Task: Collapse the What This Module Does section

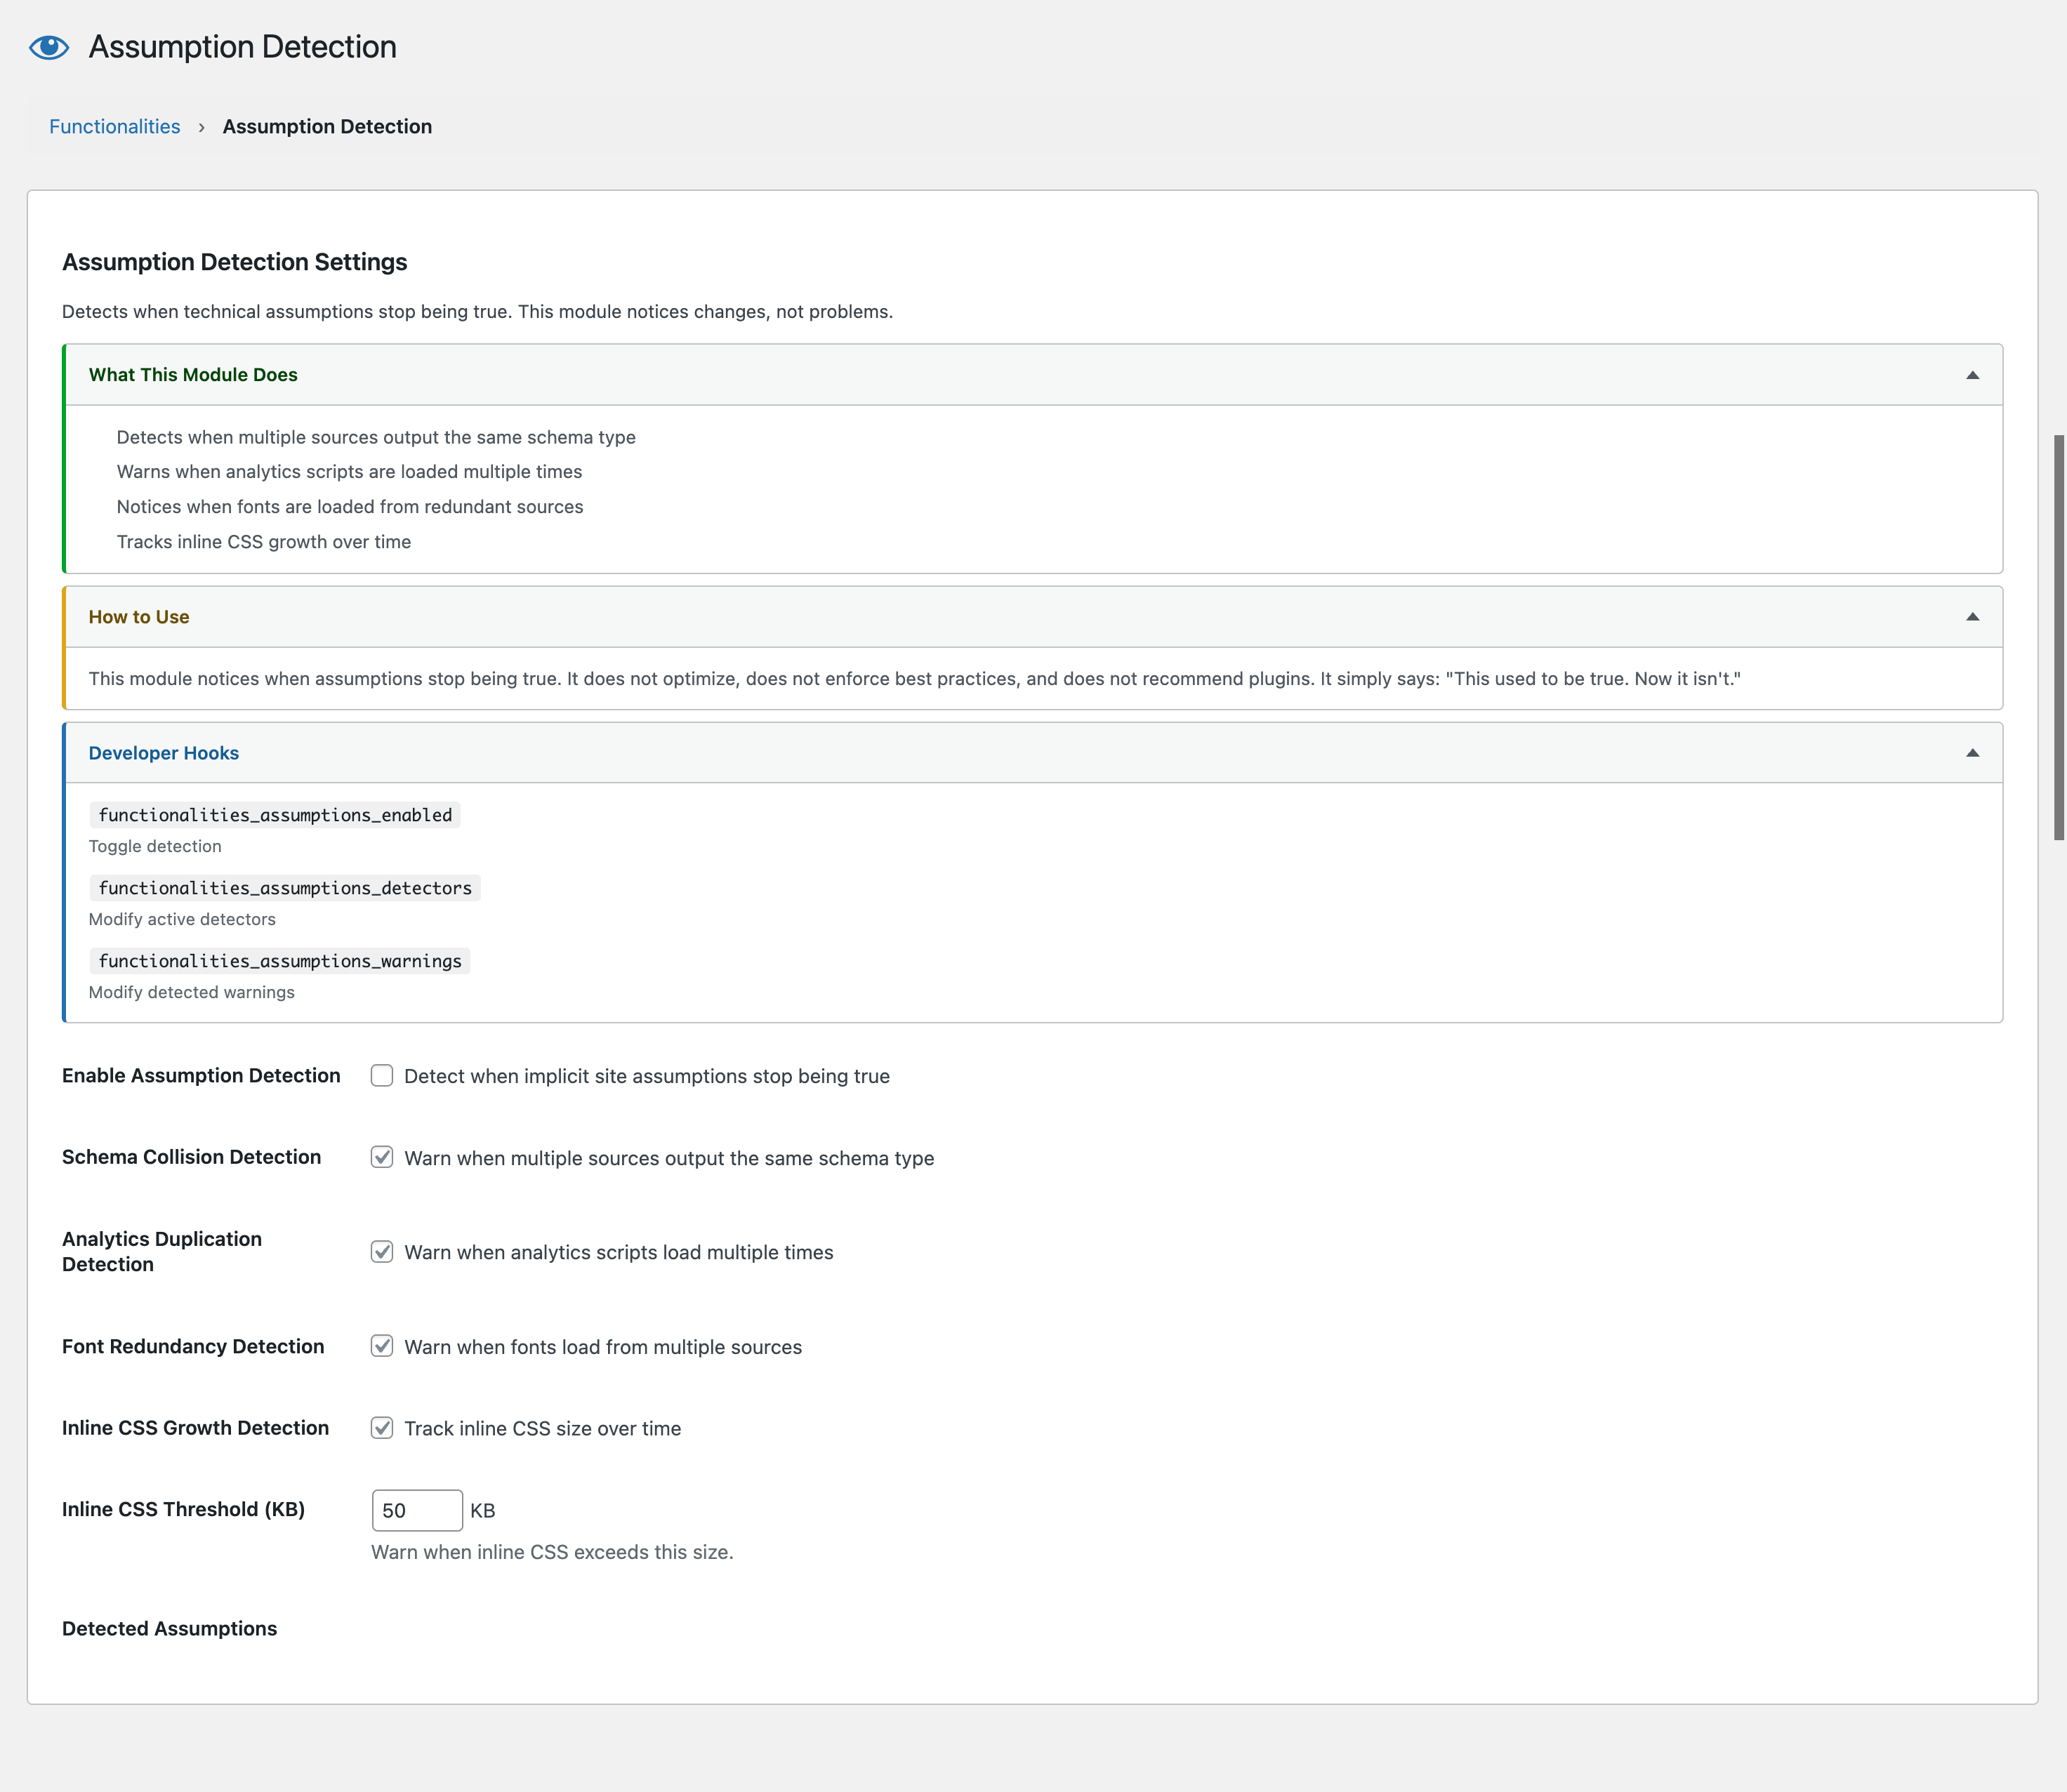Action: coord(1972,375)
